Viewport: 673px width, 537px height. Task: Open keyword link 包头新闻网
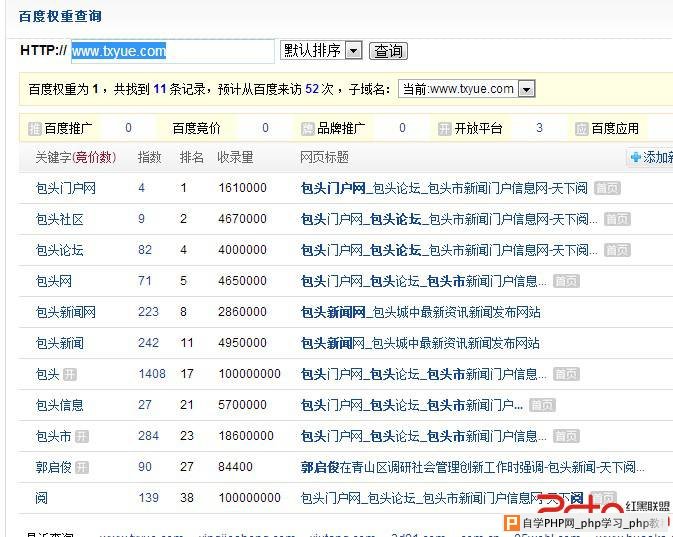coord(66,312)
